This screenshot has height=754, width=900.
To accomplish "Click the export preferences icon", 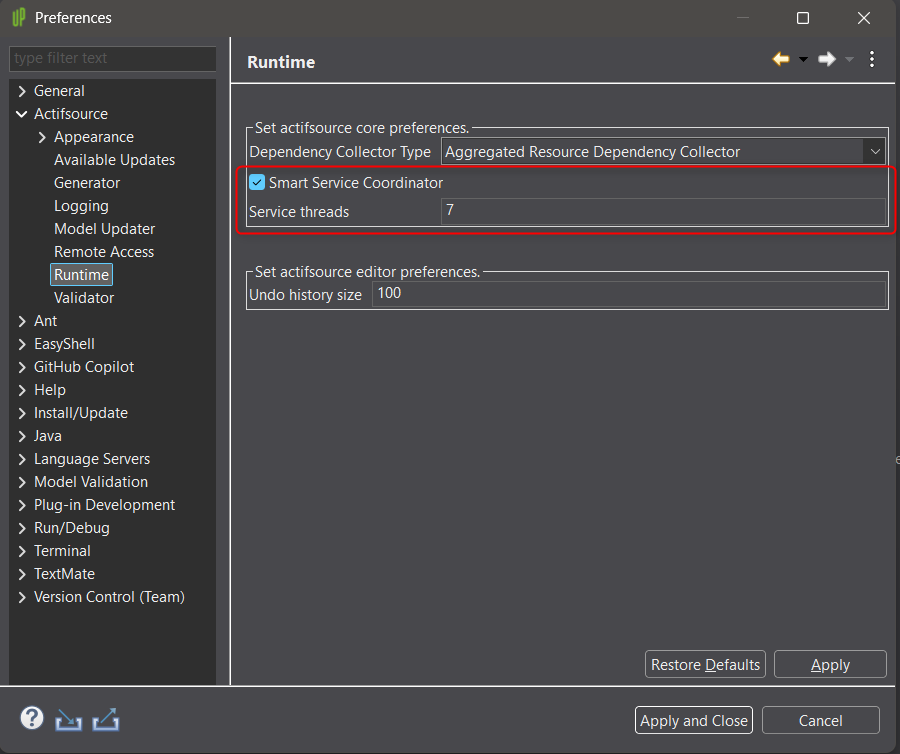I will click(105, 718).
